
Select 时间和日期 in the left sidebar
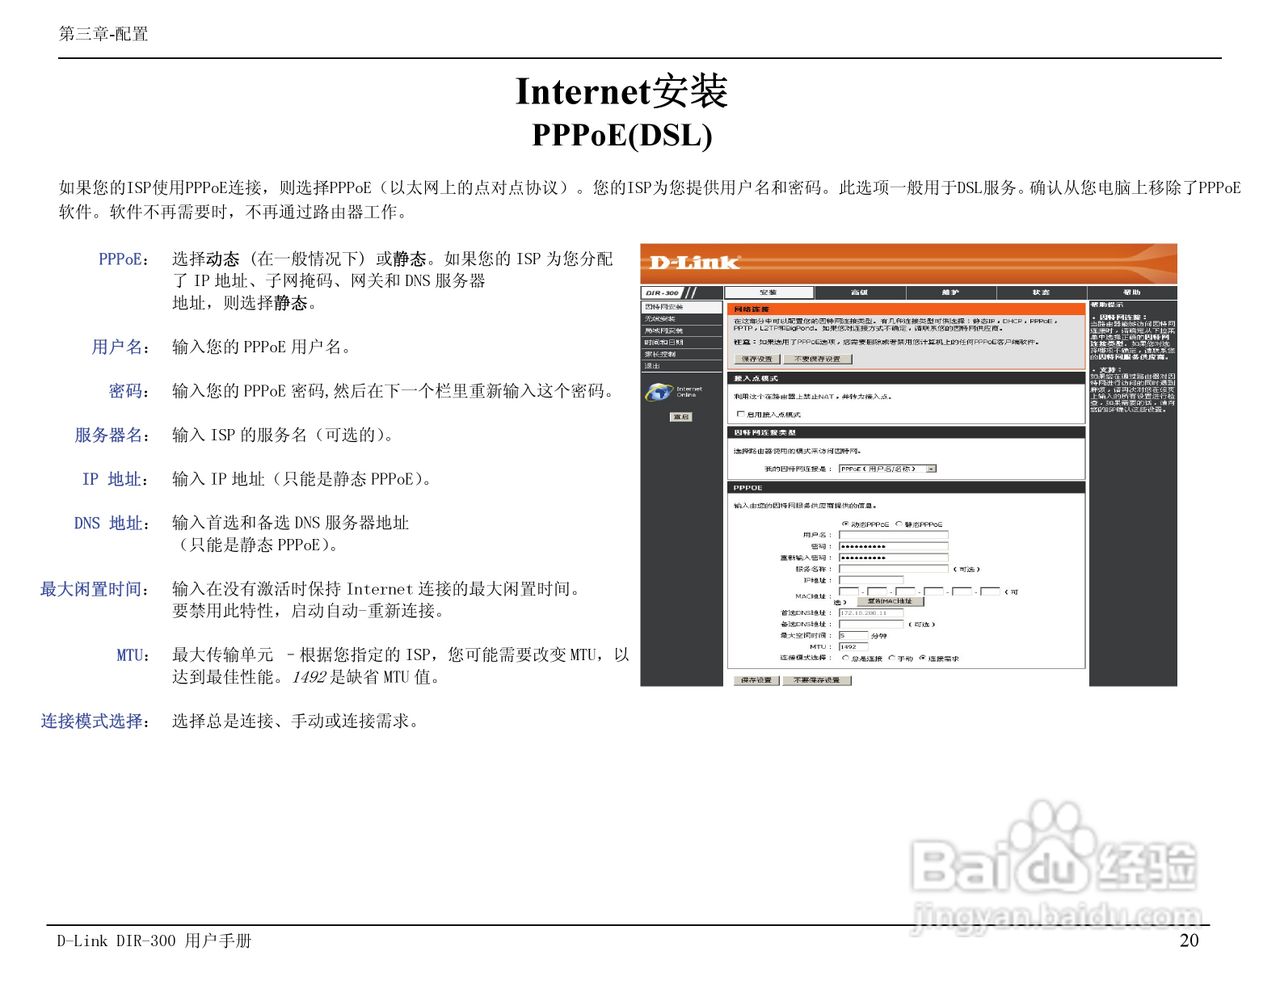point(681,342)
